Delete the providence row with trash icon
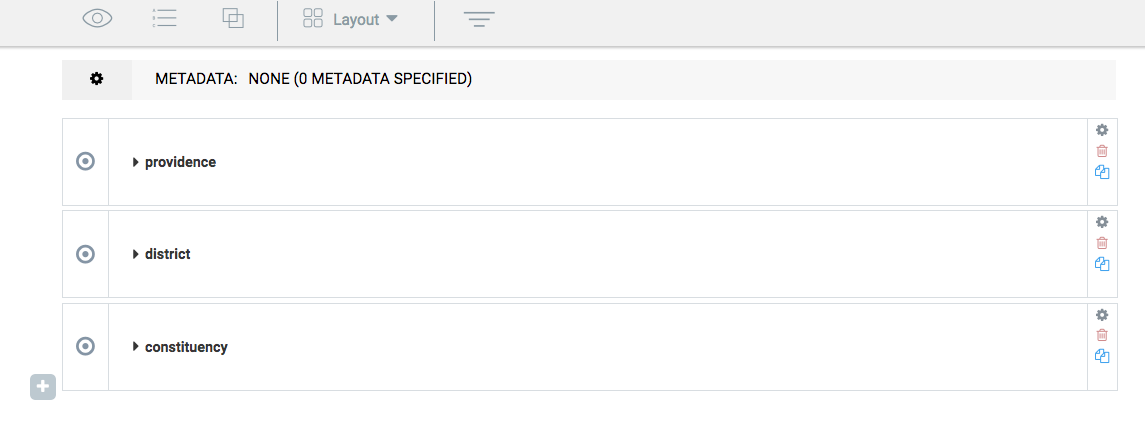This screenshot has width=1145, height=424. pyautogui.click(x=1102, y=151)
